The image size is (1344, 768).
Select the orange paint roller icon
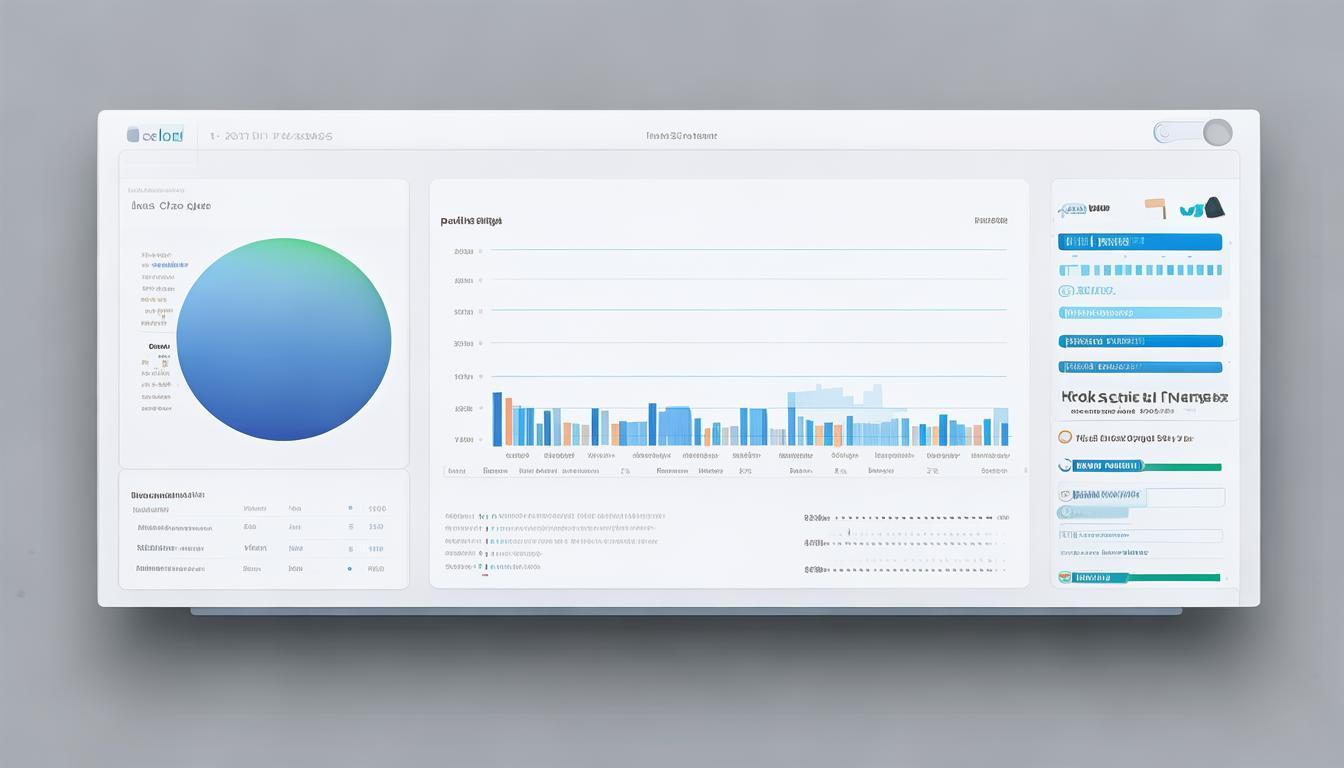tap(1156, 207)
